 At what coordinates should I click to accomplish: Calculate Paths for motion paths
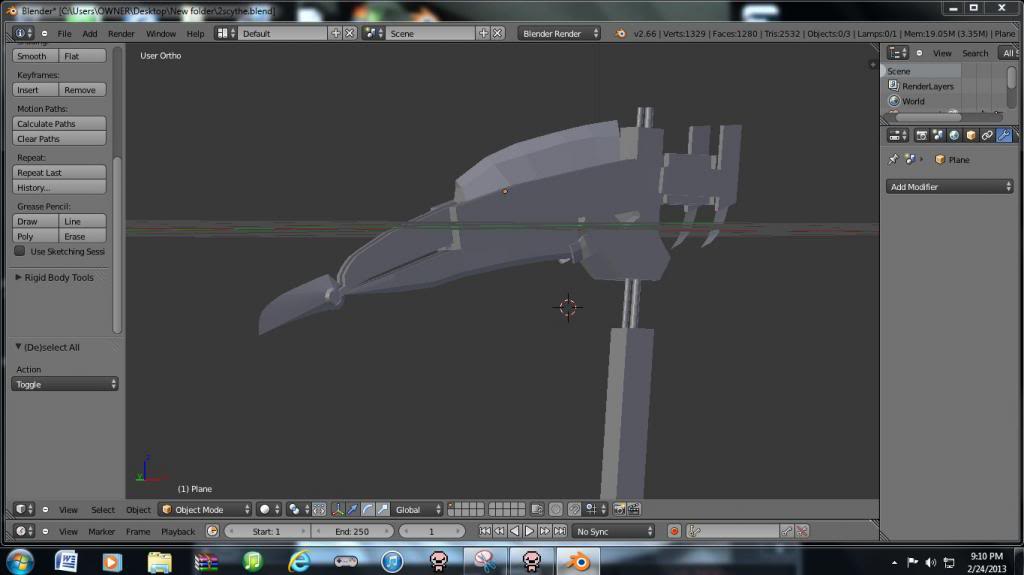(x=59, y=123)
